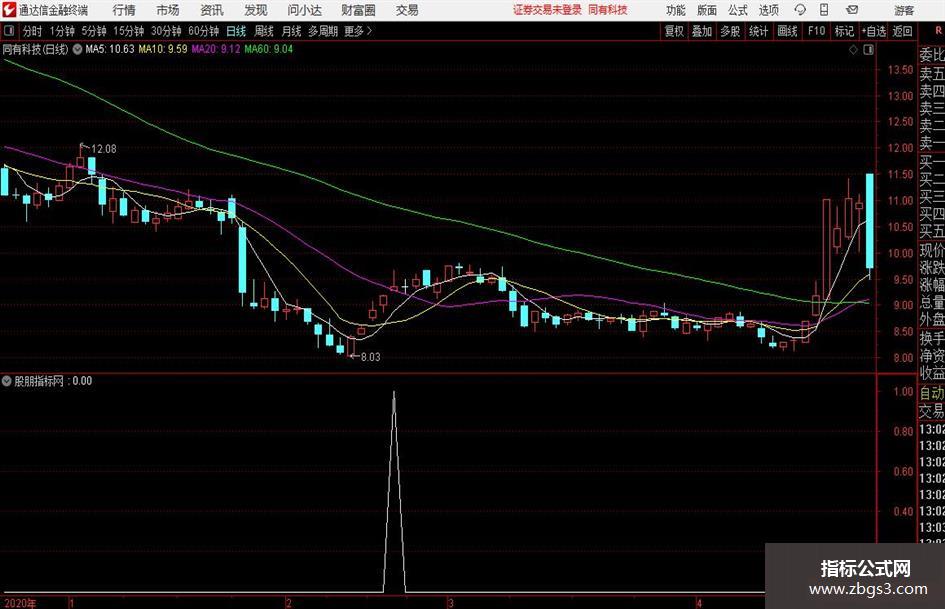Switch to 15分钟 period tab
This screenshot has width=945, height=609.
point(129,31)
